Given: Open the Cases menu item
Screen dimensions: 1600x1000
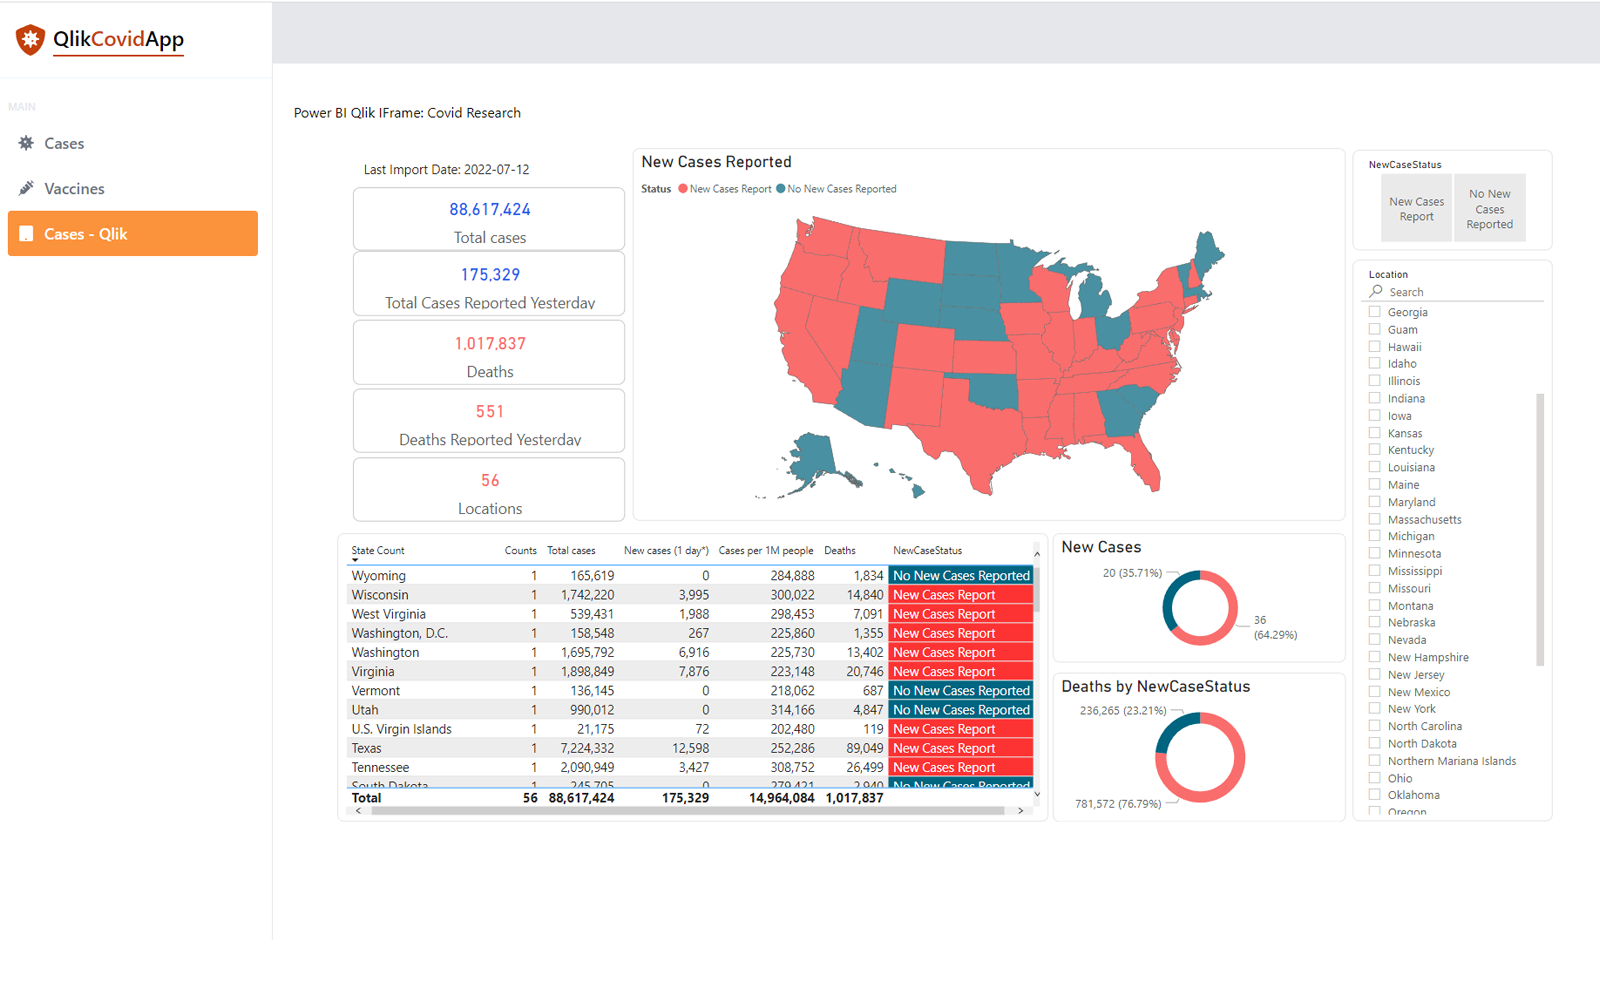Looking at the screenshot, I should tap(64, 144).
